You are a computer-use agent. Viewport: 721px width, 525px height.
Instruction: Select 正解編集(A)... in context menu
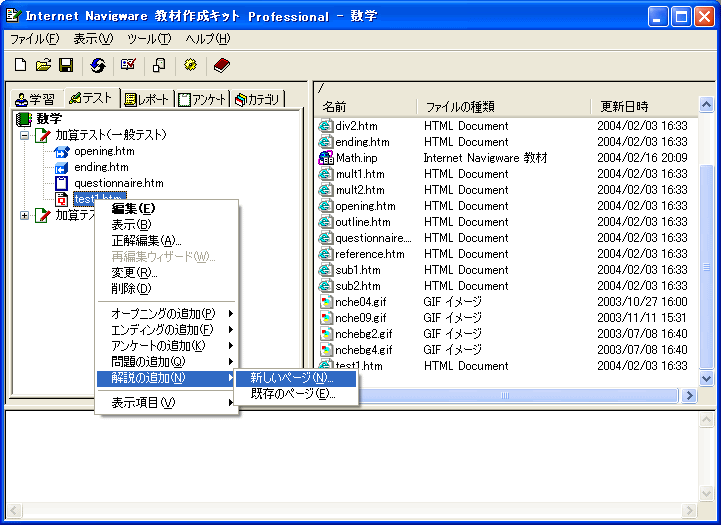(x=167, y=241)
